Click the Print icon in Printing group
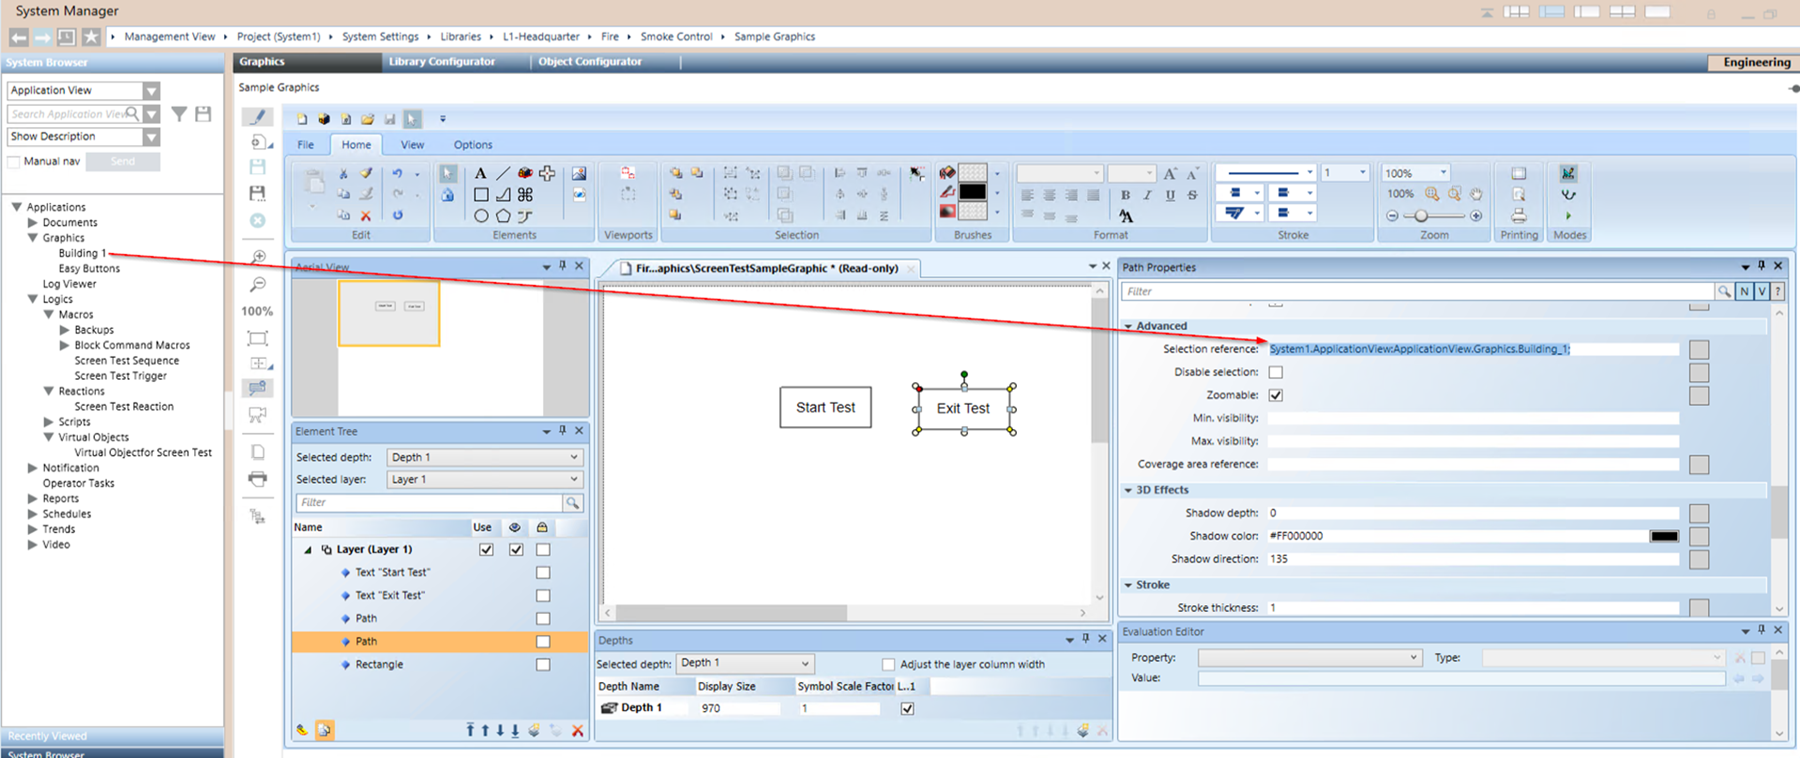Viewport: 1800px width, 758px height. 1518,215
